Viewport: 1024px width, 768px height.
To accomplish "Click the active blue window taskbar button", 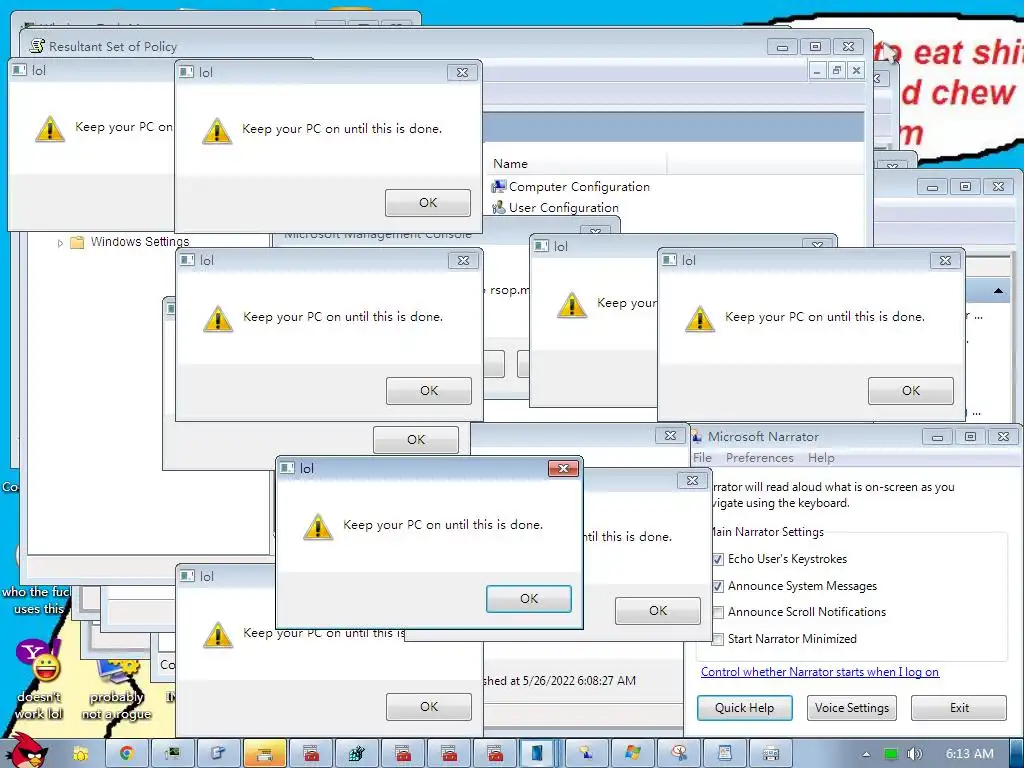I will coord(539,754).
